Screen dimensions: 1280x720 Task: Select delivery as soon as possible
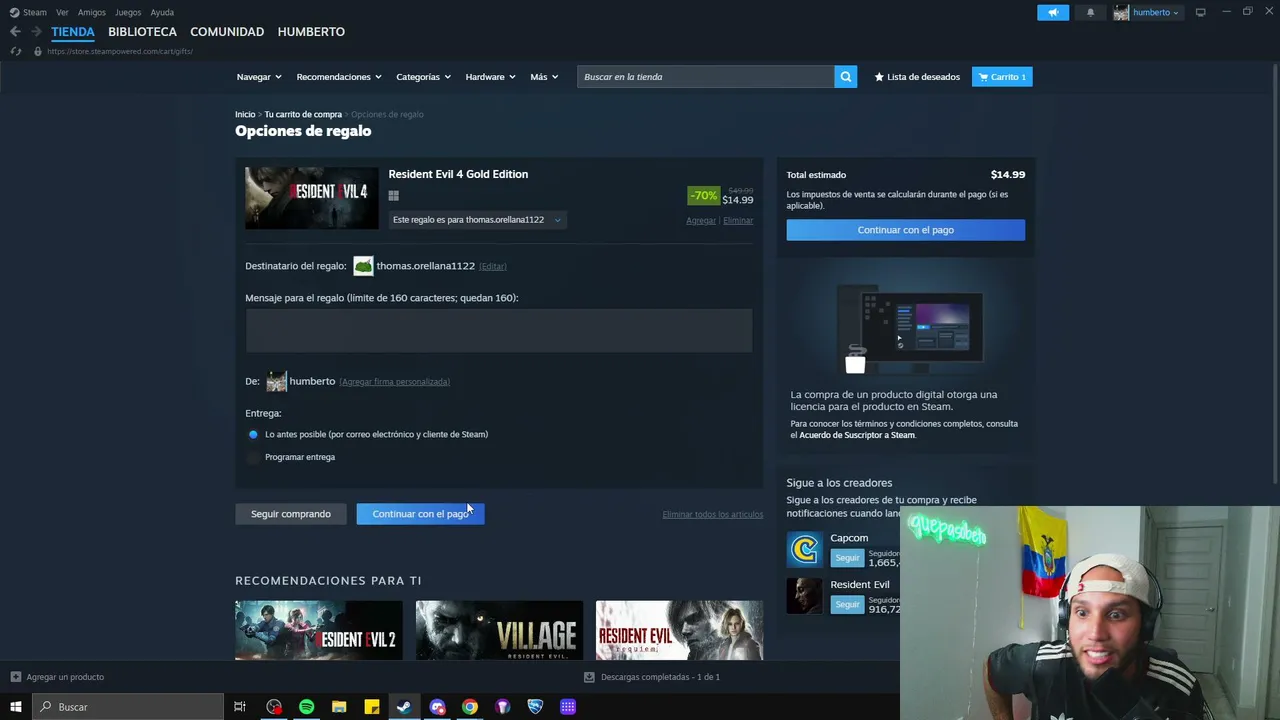[x=253, y=434]
